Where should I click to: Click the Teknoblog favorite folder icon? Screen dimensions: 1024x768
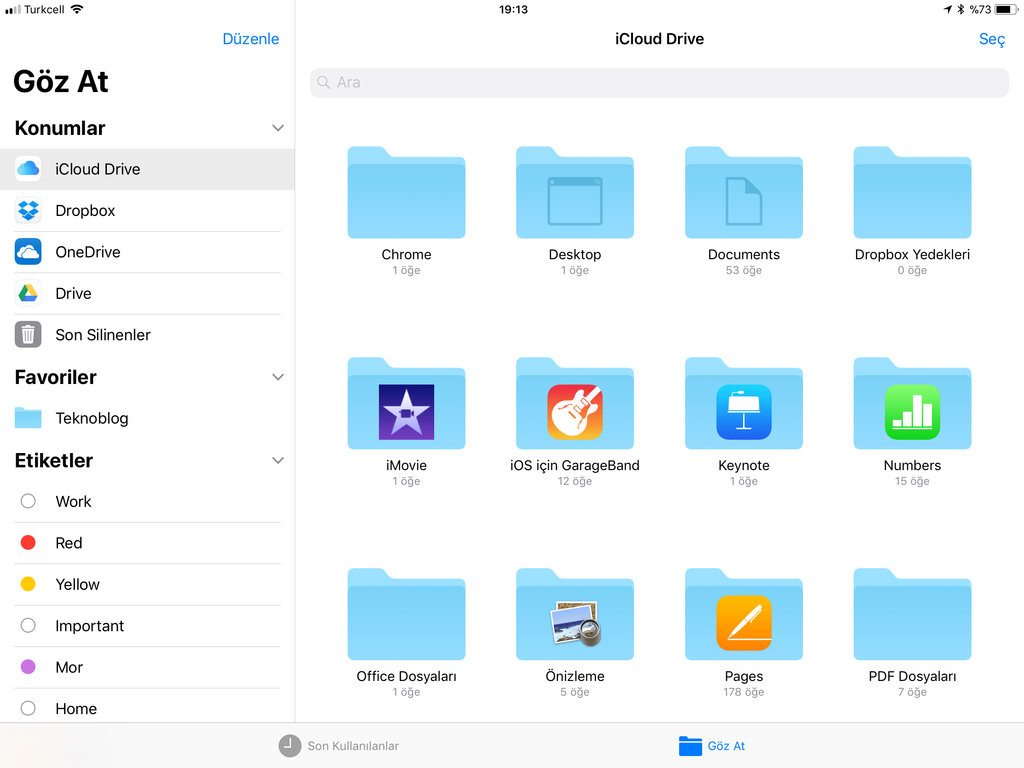click(28, 418)
